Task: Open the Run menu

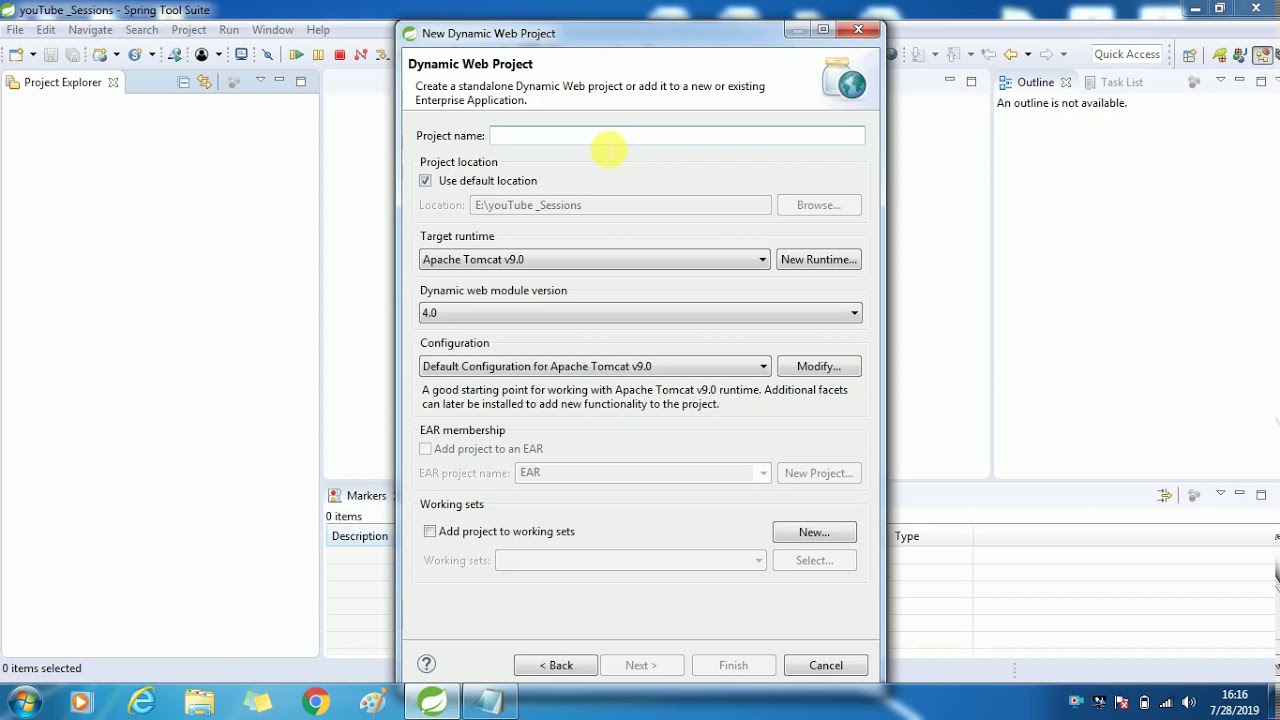Action: pyautogui.click(x=229, y=30)
